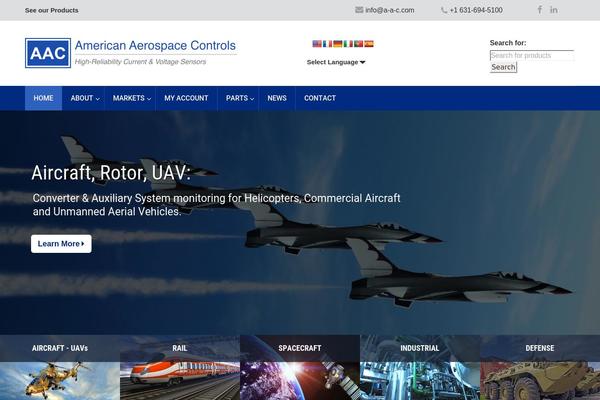Focus the Search for products field
Screen dimensions: 600x400
(x=532, y=56)
